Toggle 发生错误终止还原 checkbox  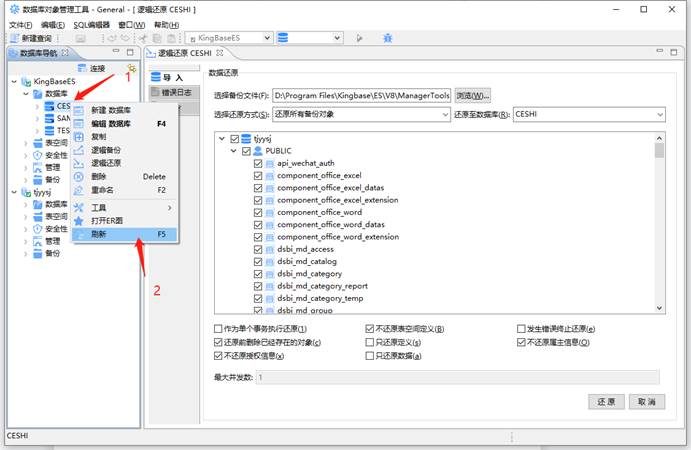pyautogui.click(x=521, y=329)
